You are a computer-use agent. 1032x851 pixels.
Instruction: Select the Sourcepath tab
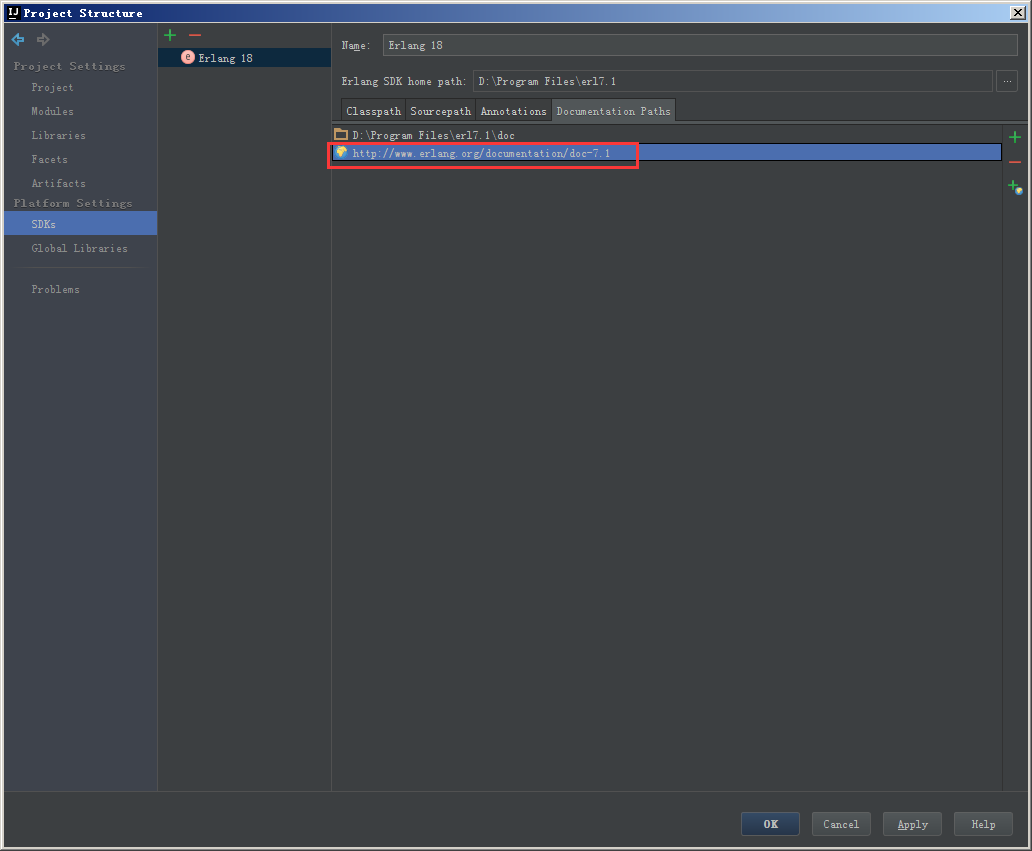(439, 110)
